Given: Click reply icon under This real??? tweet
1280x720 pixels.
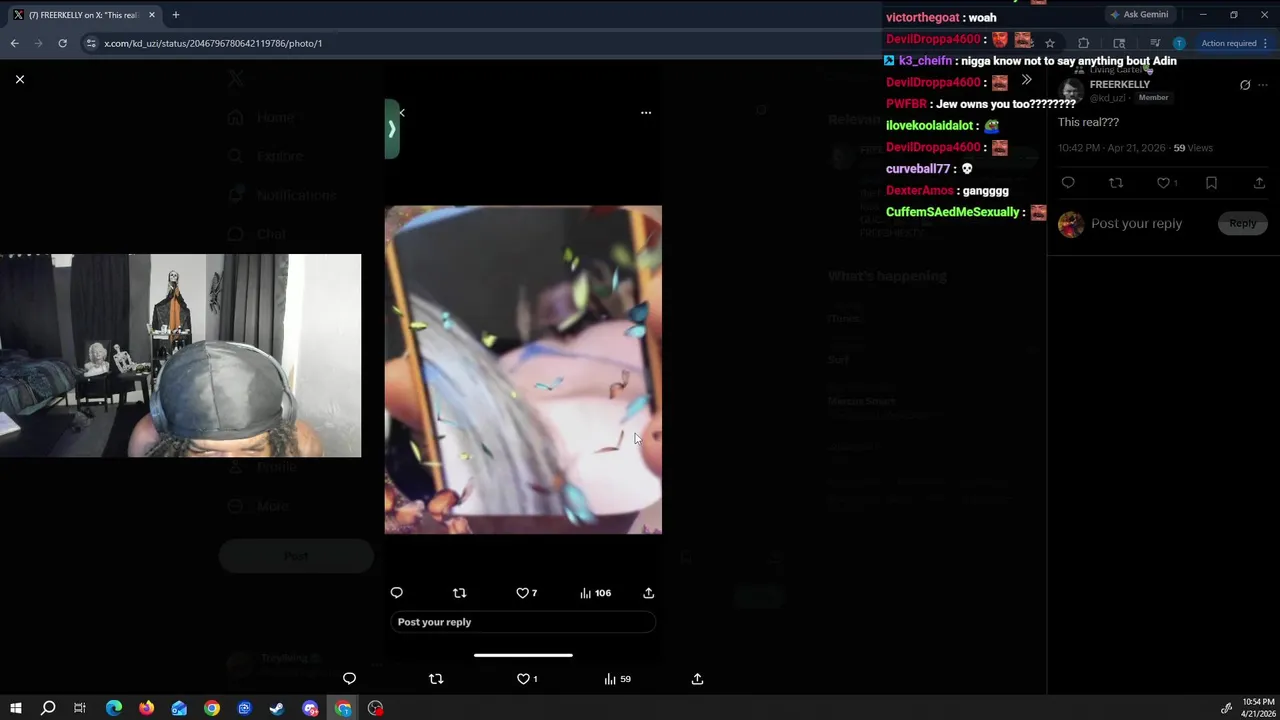Looking at the screenshot, I should [x=1068, y=183].
